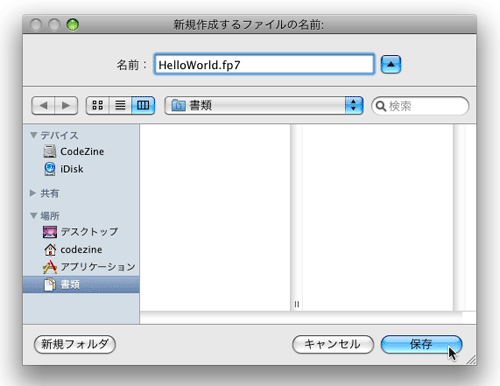Click the キャンセル button
Image resolution: width=500 pixels, height=386 pixels.
coord(333,344)
